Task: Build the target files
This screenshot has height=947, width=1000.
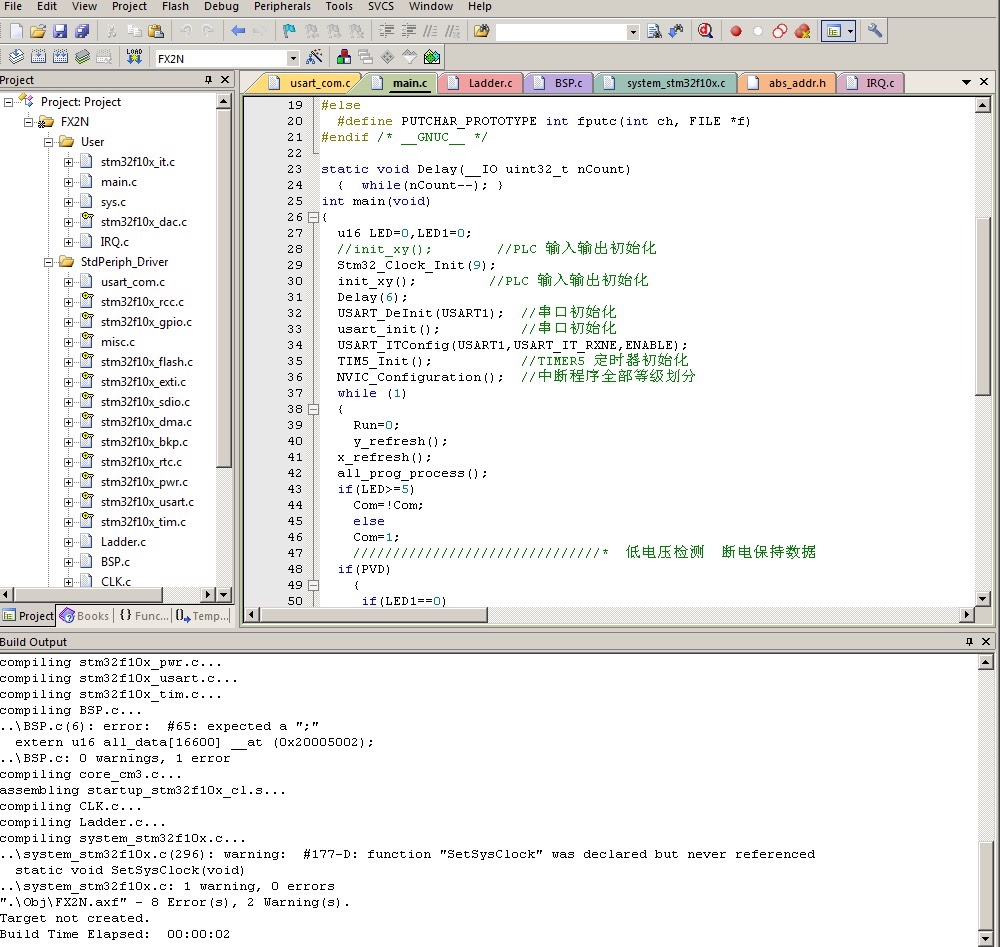Action: [x=38, y=57]
